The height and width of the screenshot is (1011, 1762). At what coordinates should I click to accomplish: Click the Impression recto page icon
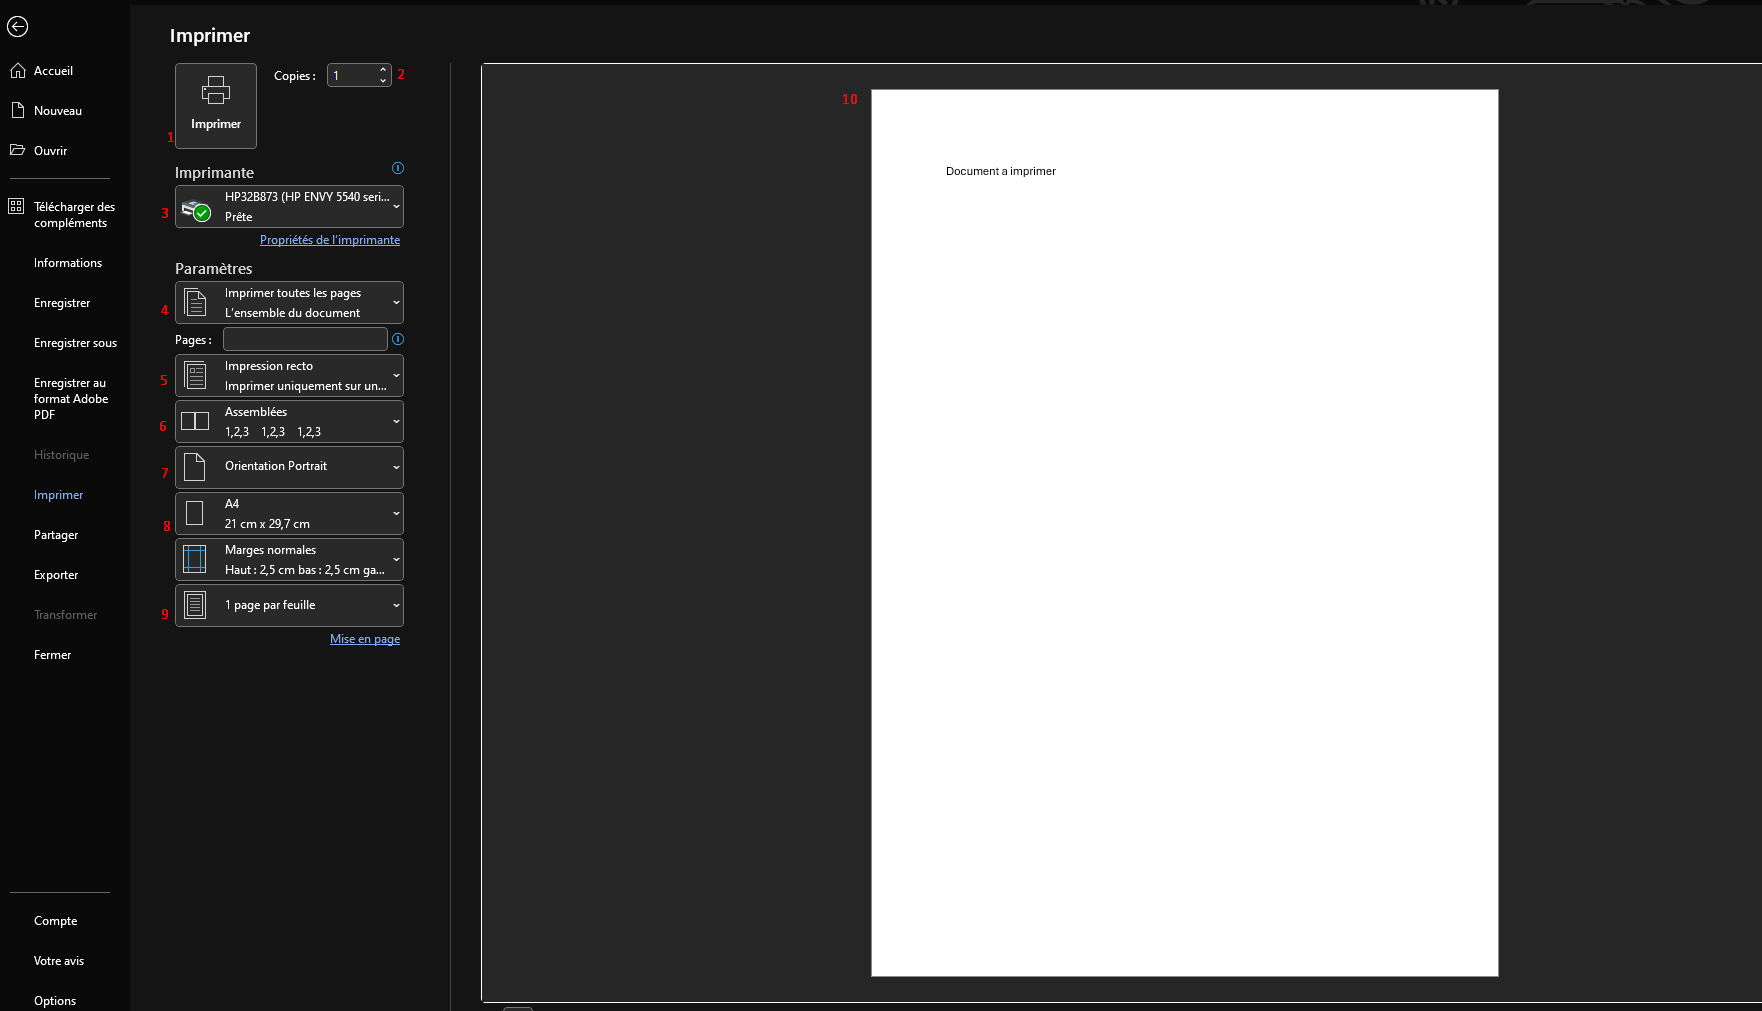pyautogui.click(x=196, y=375)
